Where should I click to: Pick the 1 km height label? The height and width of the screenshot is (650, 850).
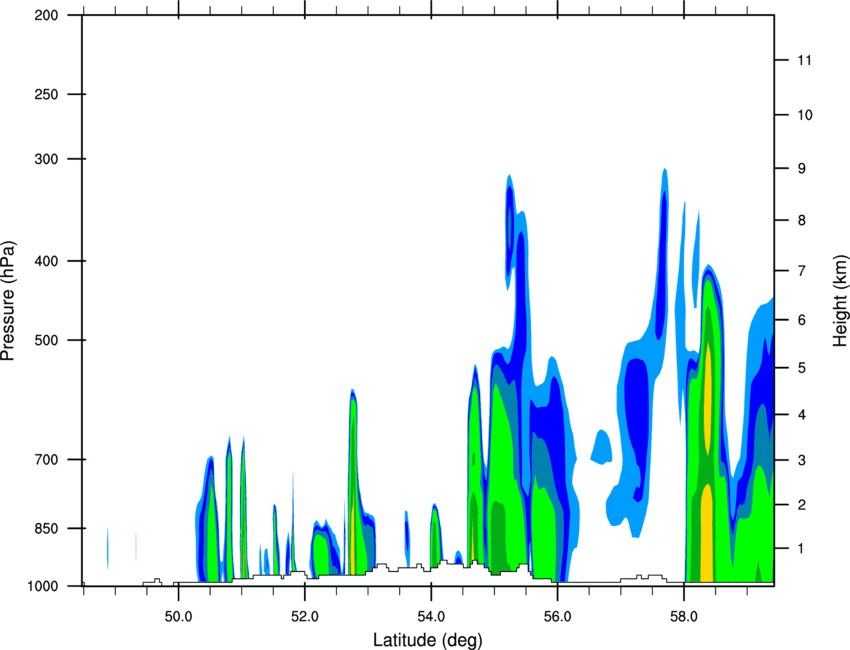click(802, 549)
